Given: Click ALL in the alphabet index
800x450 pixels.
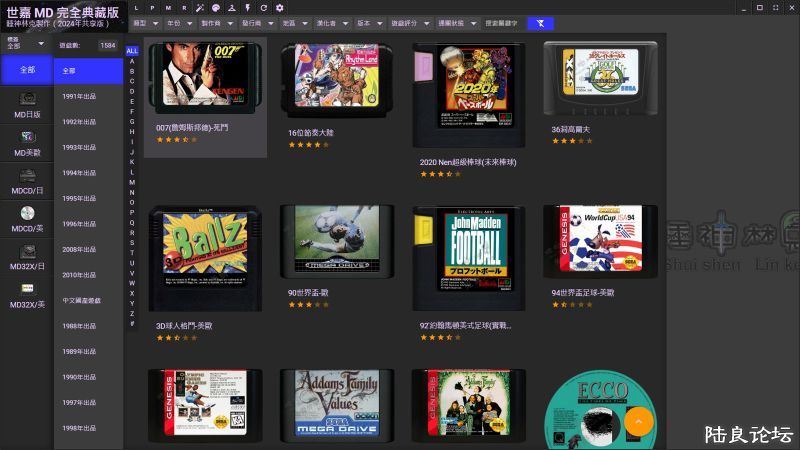Looking at the screenshot, I should pos(132,51).
